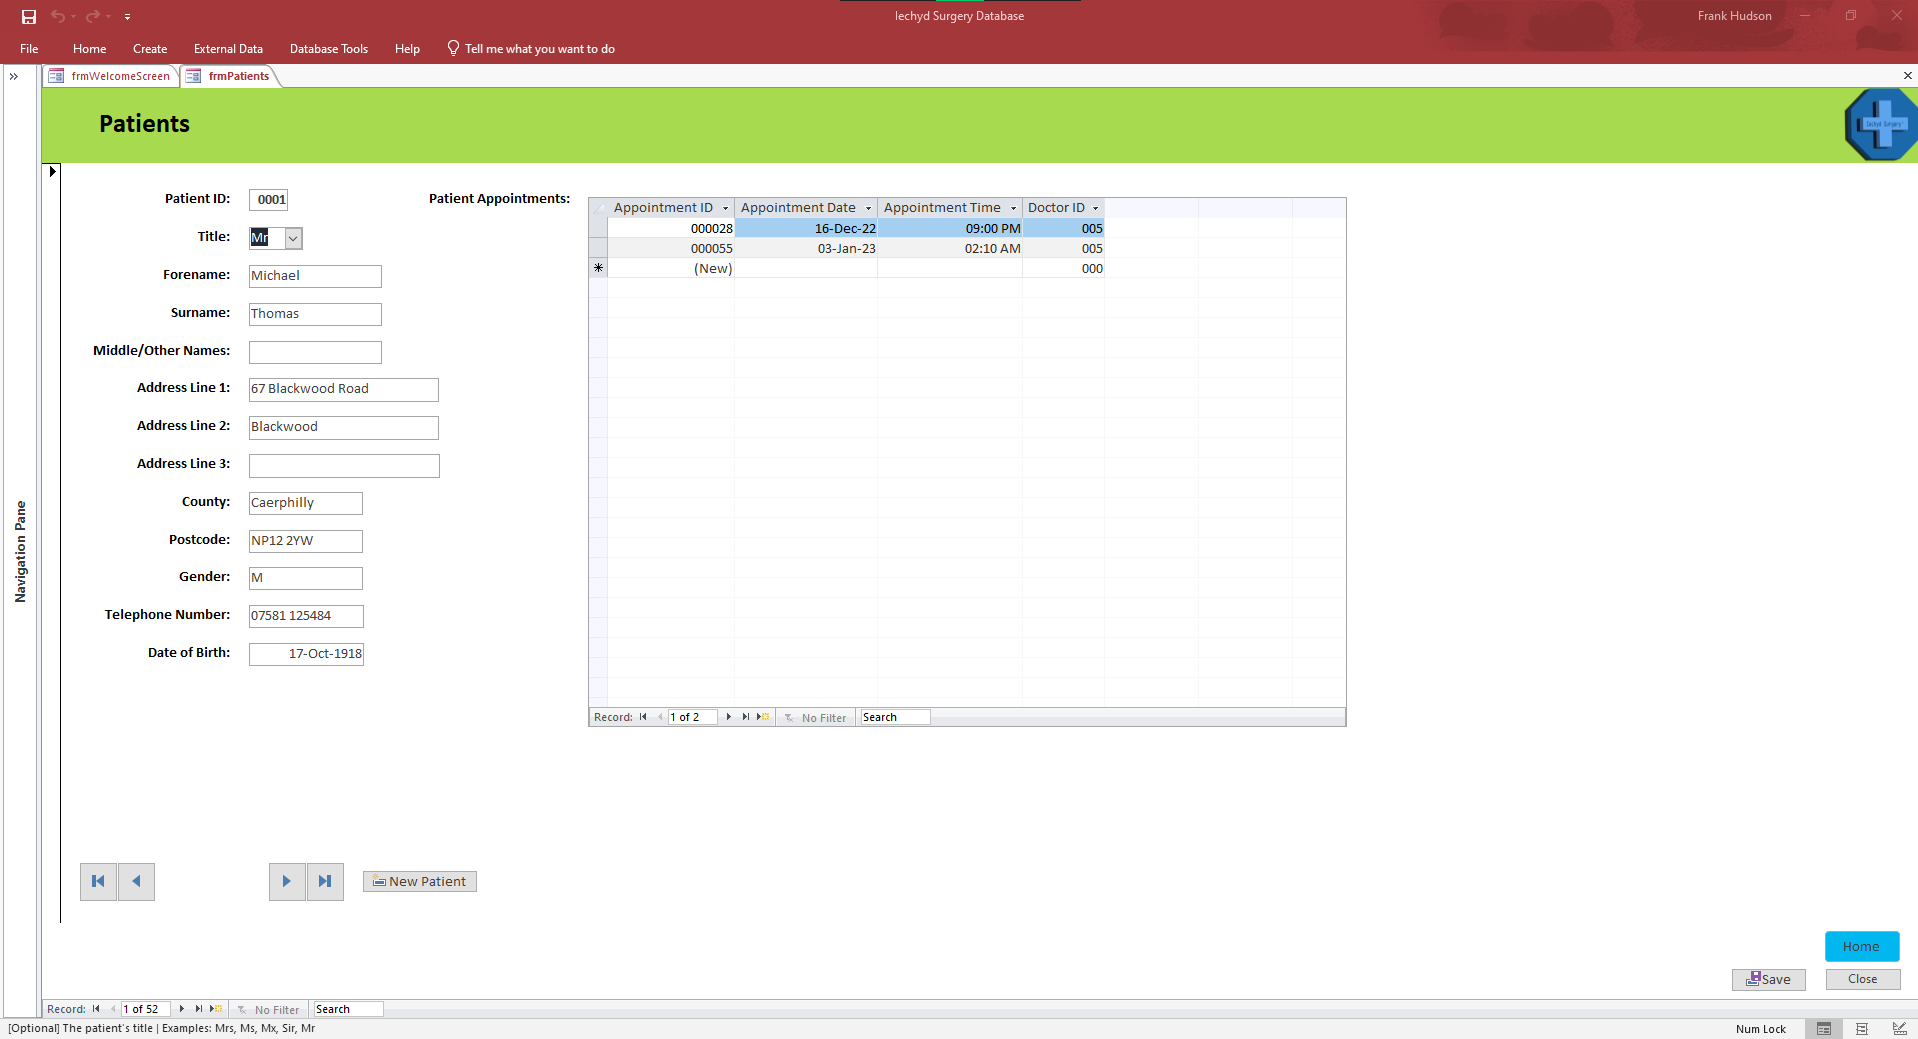Open the Title combo box dropdown
This screenshot has height=1039, width=1918.
[293, 238]
